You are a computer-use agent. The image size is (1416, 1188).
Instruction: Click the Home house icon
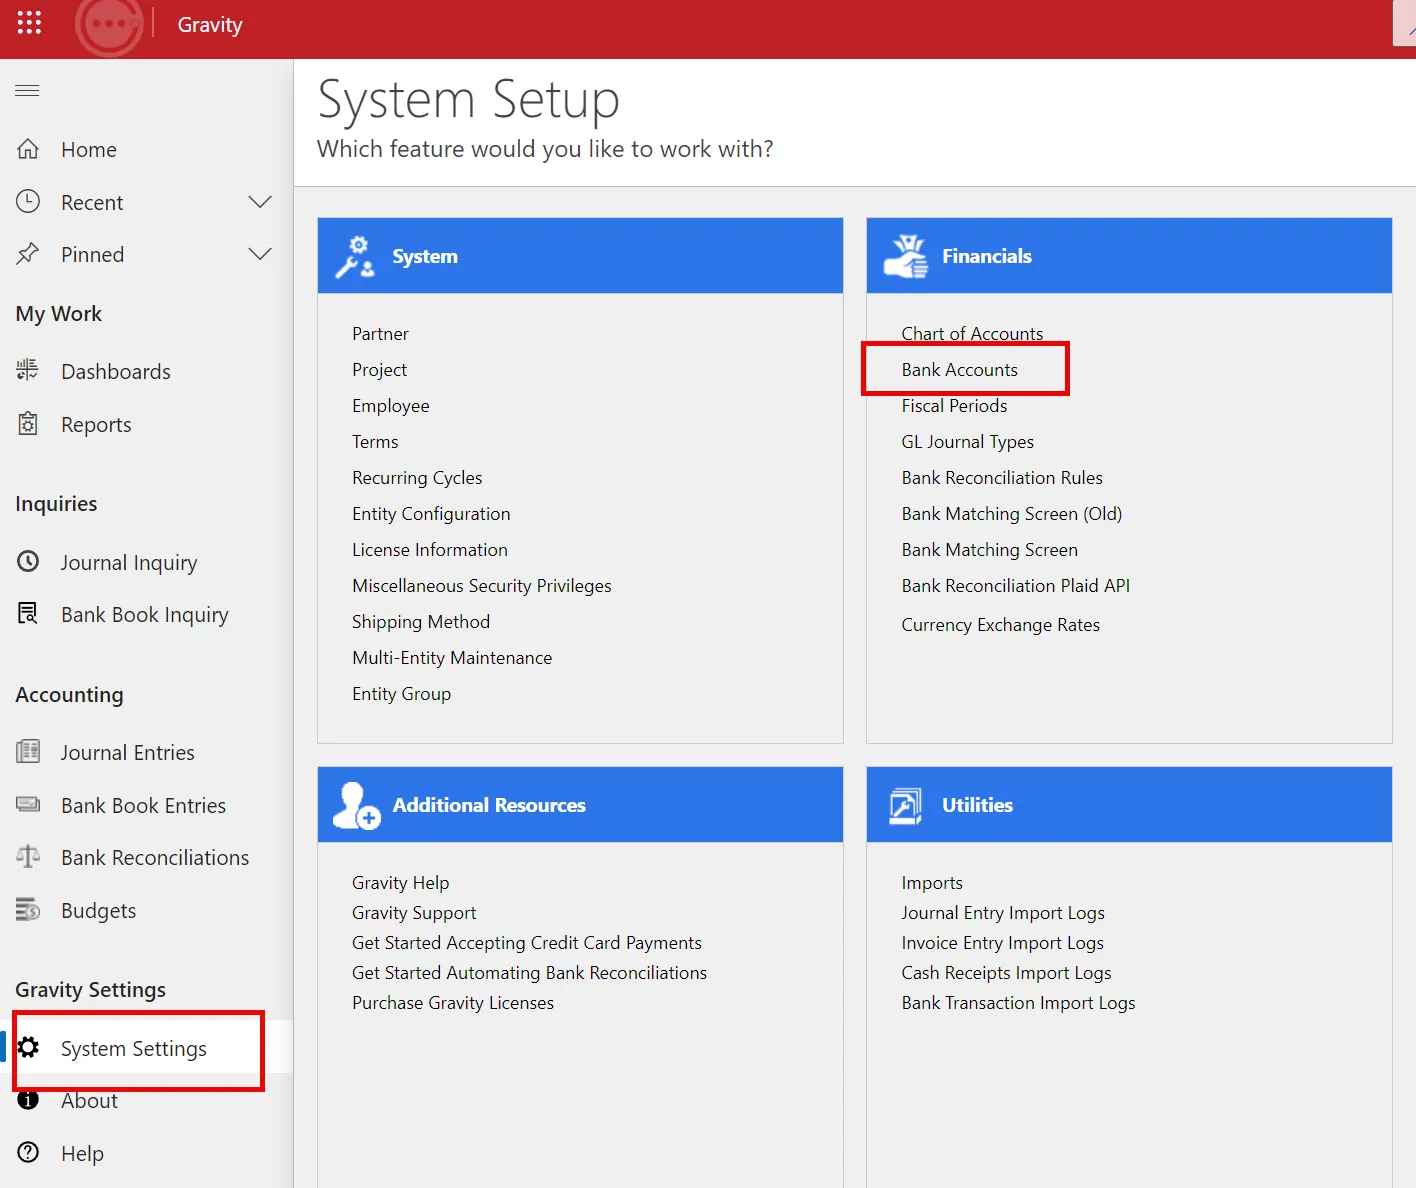click(x=28, y=149)
